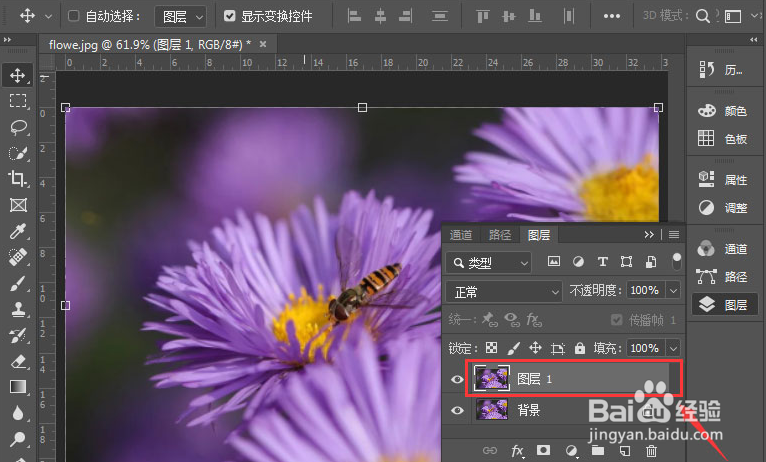Open 填充 slider dropdown arrow
This screenshot has height=462, width=766.
674,348
